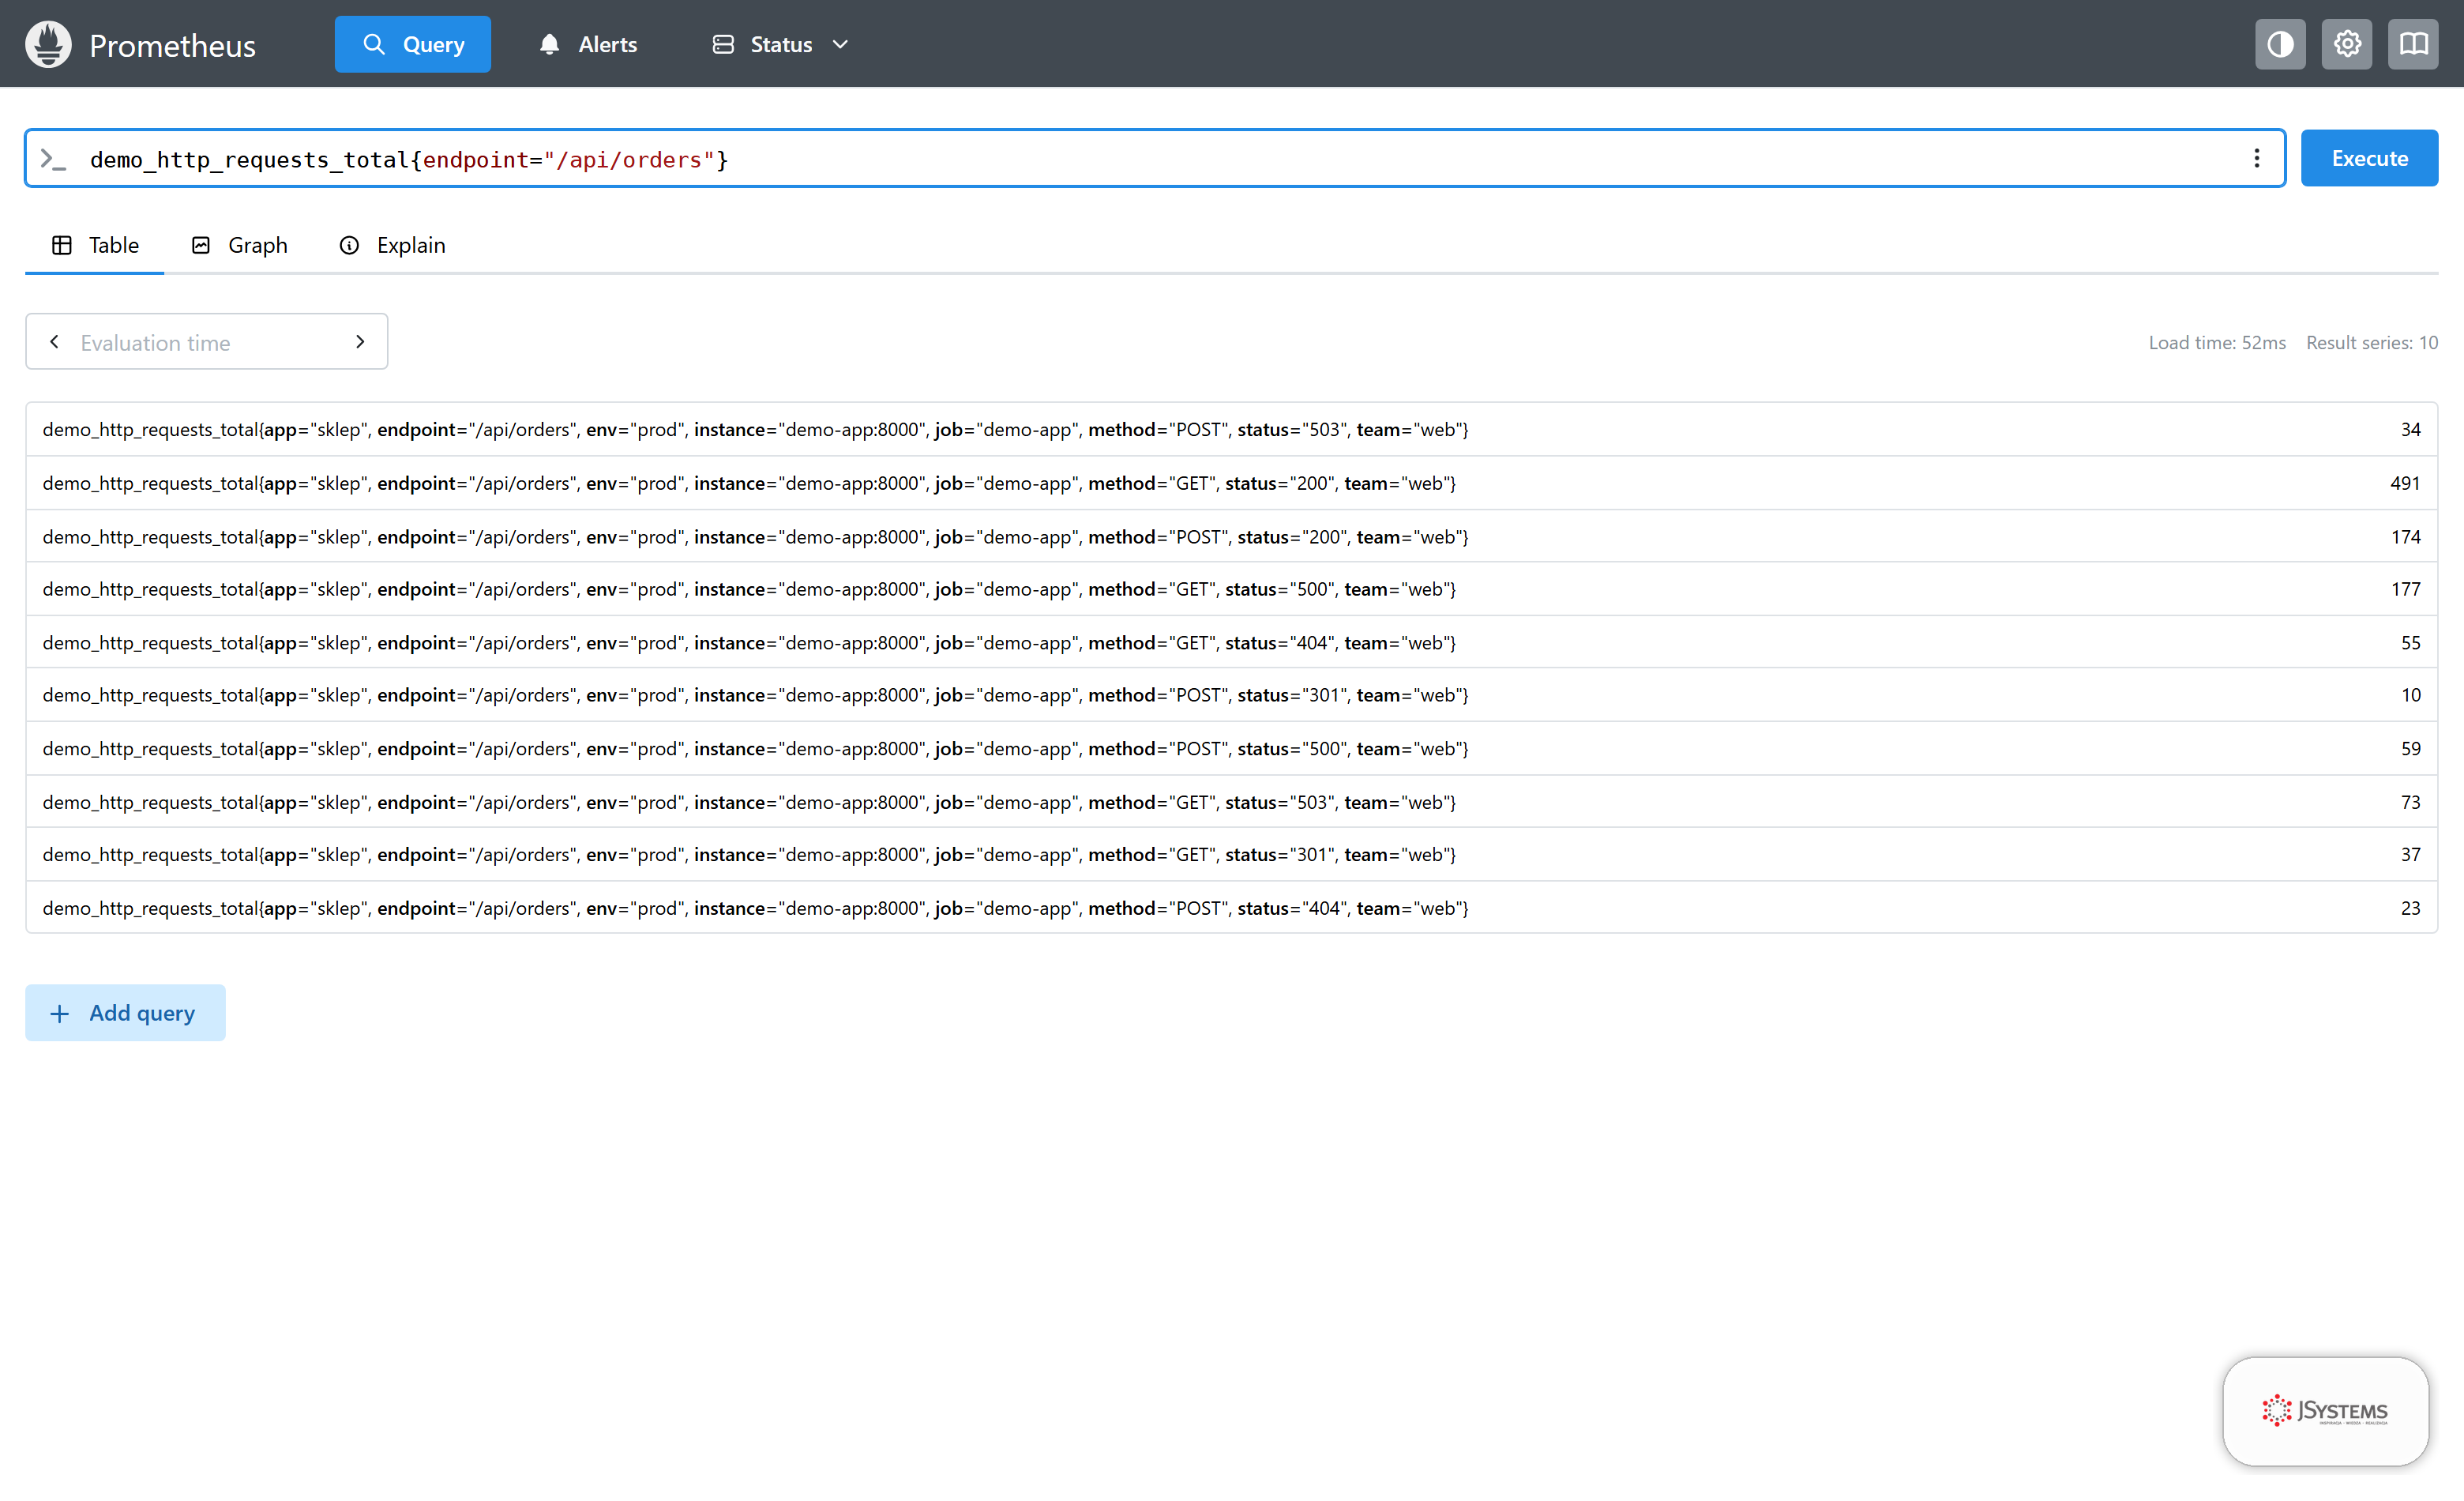Click the value 37 in results

pos(2410,854)
